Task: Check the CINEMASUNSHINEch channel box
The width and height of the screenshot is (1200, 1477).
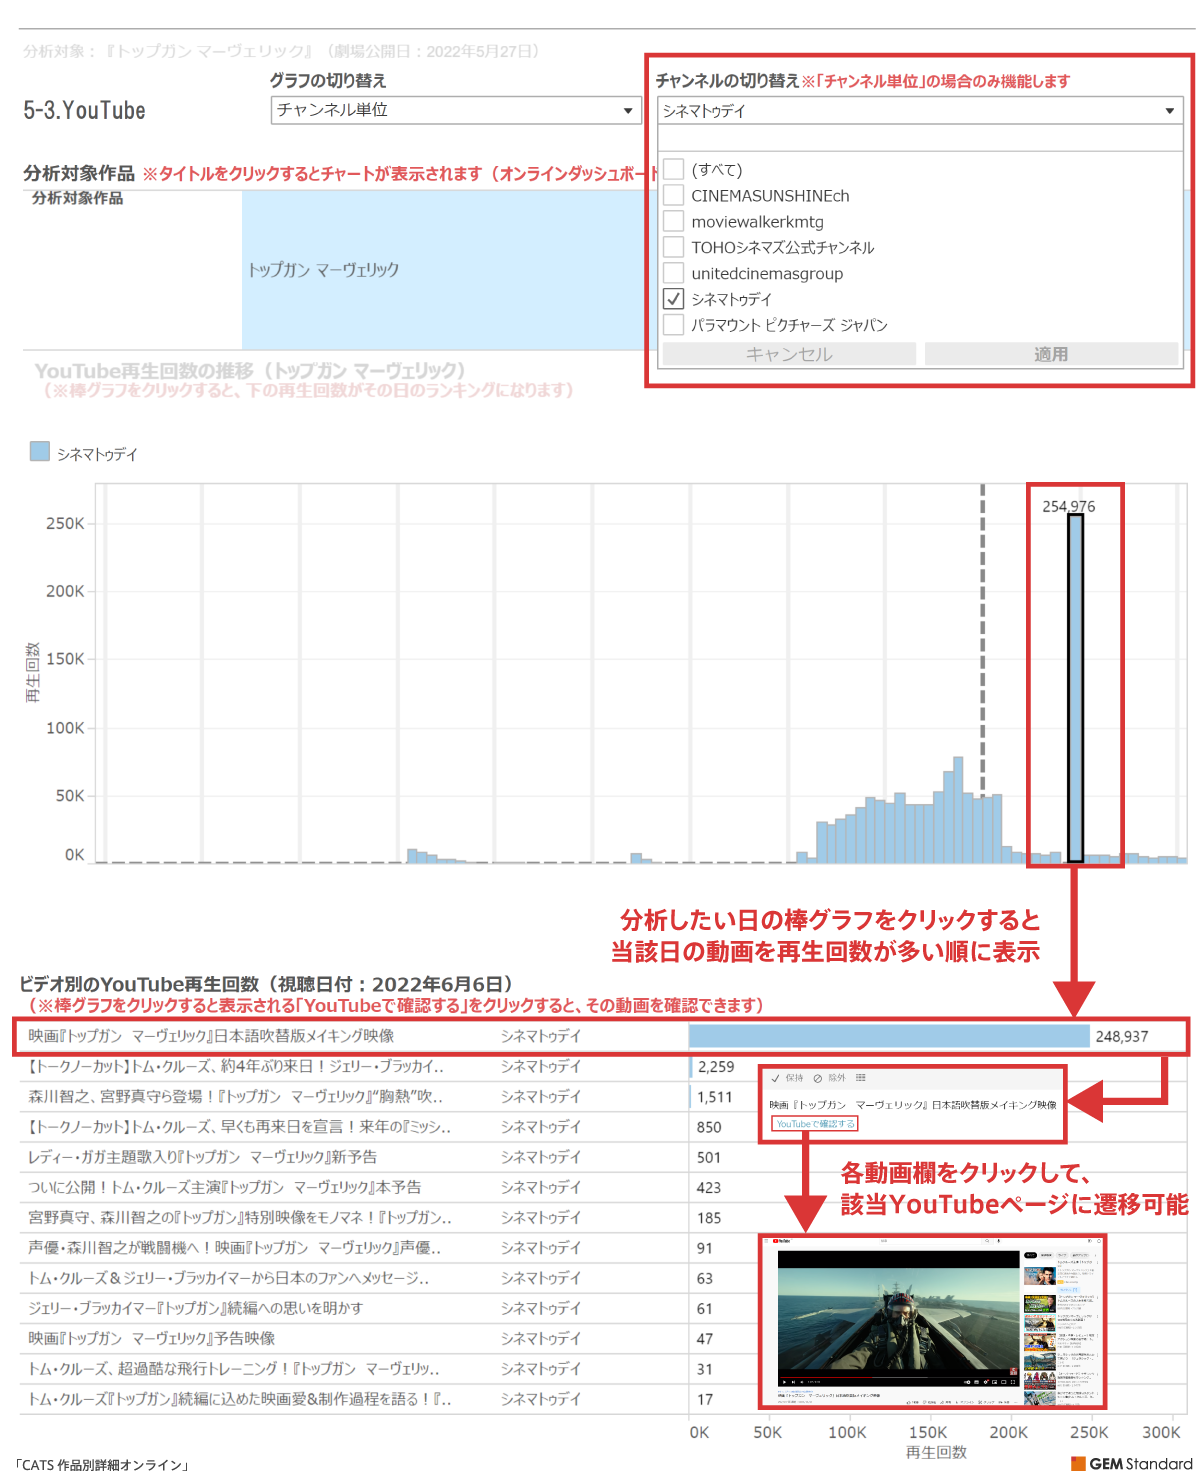Action: tap(674, 194)
